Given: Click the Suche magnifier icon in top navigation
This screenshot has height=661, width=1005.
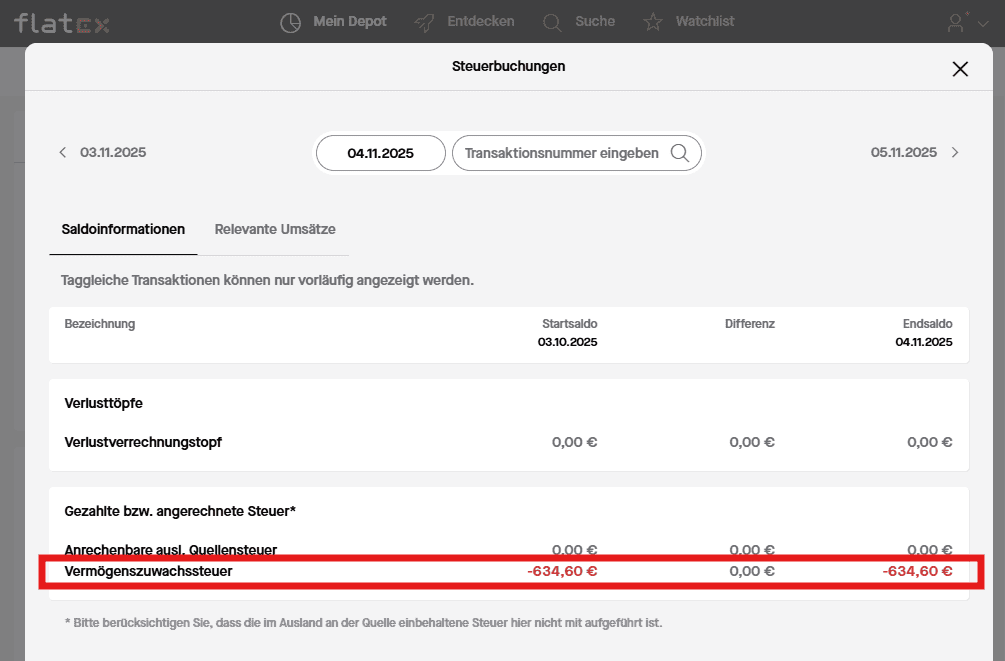Looking at the screenshot, I should (x=552, y=22).
